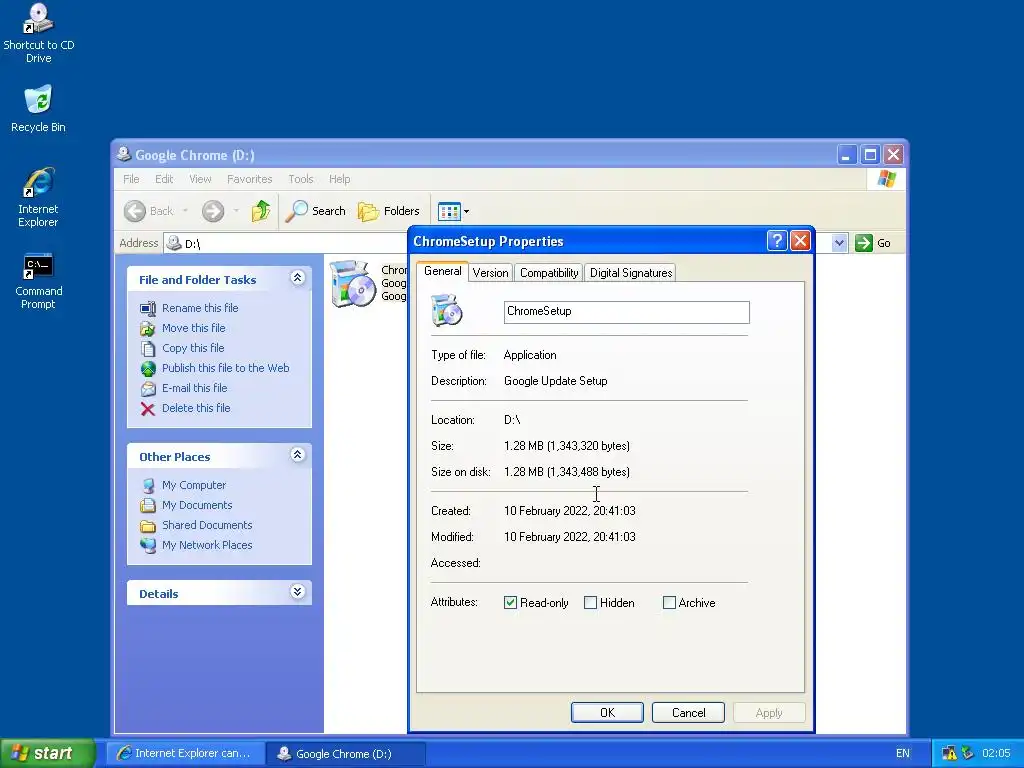Open Shortcut to CD Drive desktop icon
The width and height of the screenshot is (1024, 768).
tap(39, 33)
